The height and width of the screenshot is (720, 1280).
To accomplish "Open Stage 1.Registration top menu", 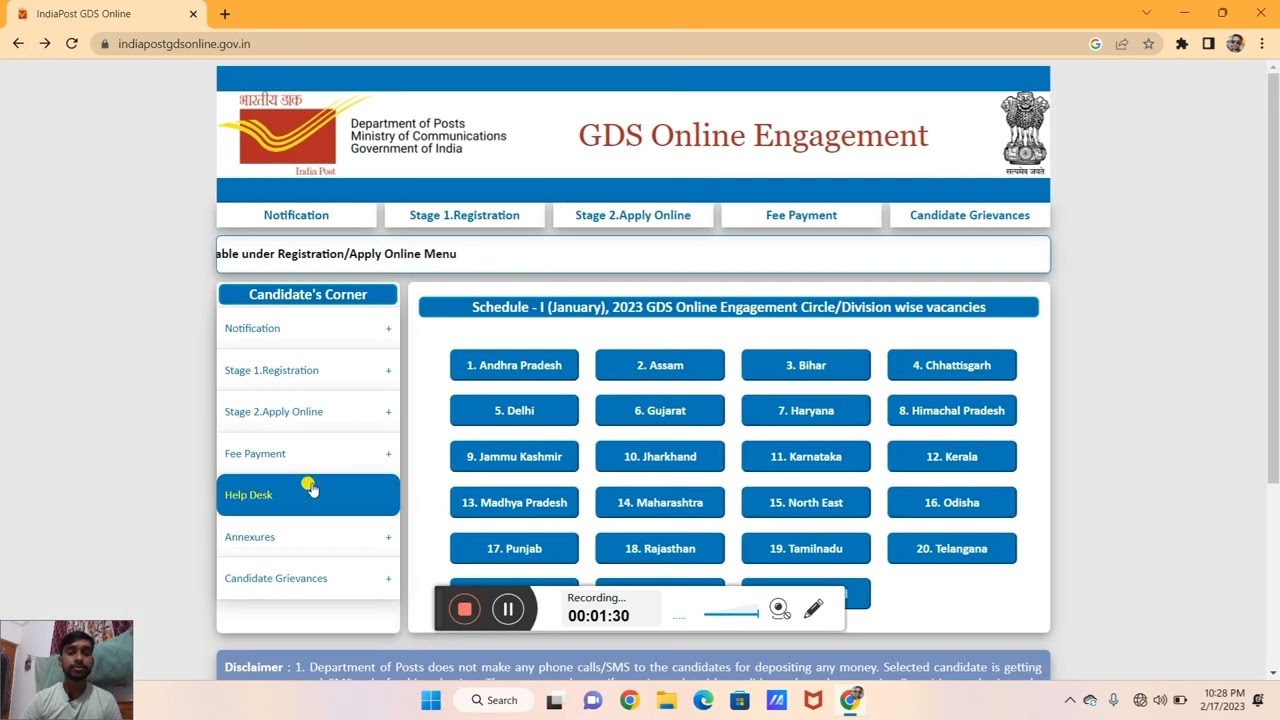I will 465,215.
